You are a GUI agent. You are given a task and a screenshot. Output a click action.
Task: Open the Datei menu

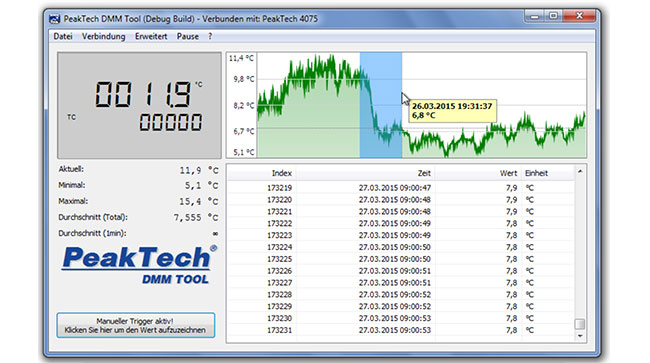tap(63, 36)
